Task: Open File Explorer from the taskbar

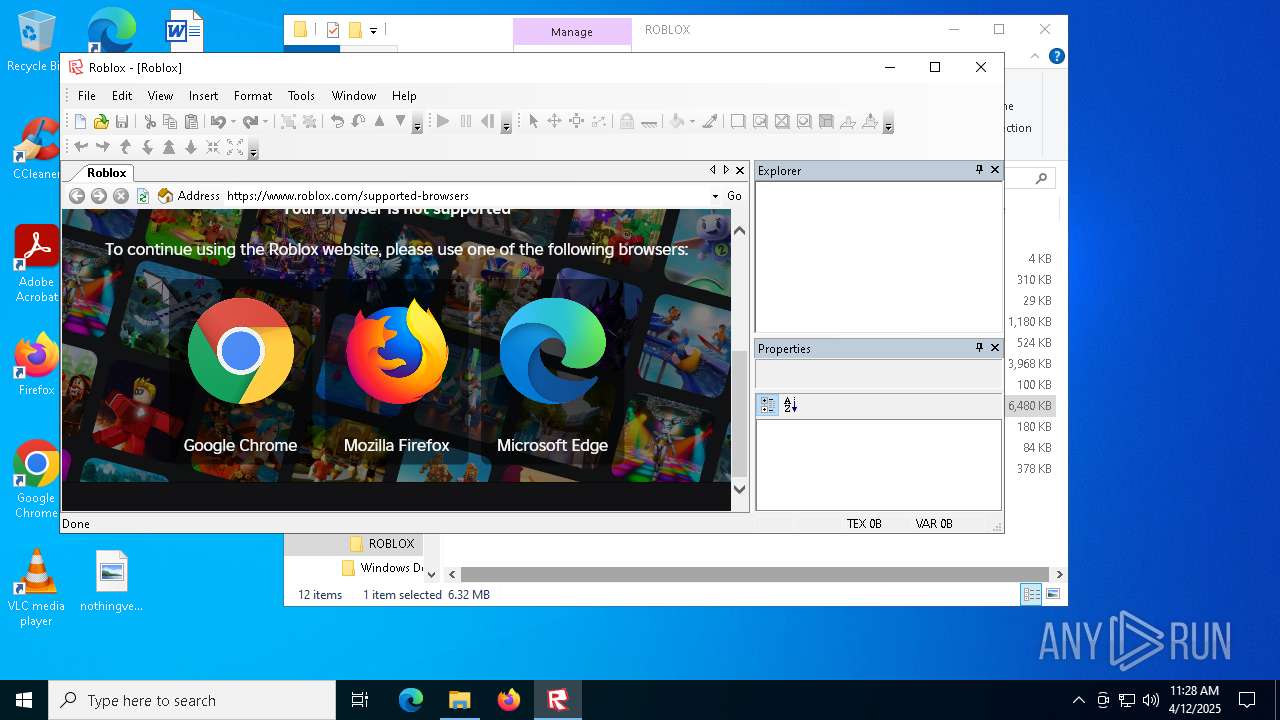Action: [459, 700]
